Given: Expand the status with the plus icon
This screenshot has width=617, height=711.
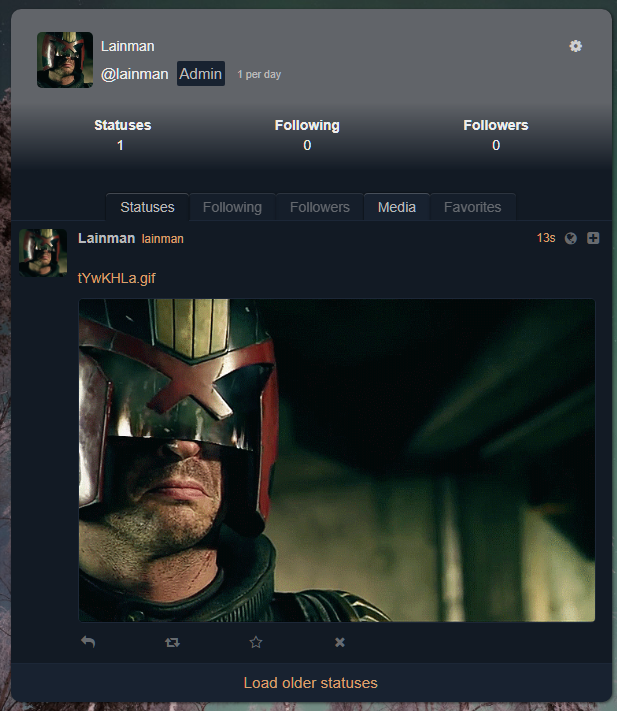Looking at the screenshot, I should coord(593,238).
